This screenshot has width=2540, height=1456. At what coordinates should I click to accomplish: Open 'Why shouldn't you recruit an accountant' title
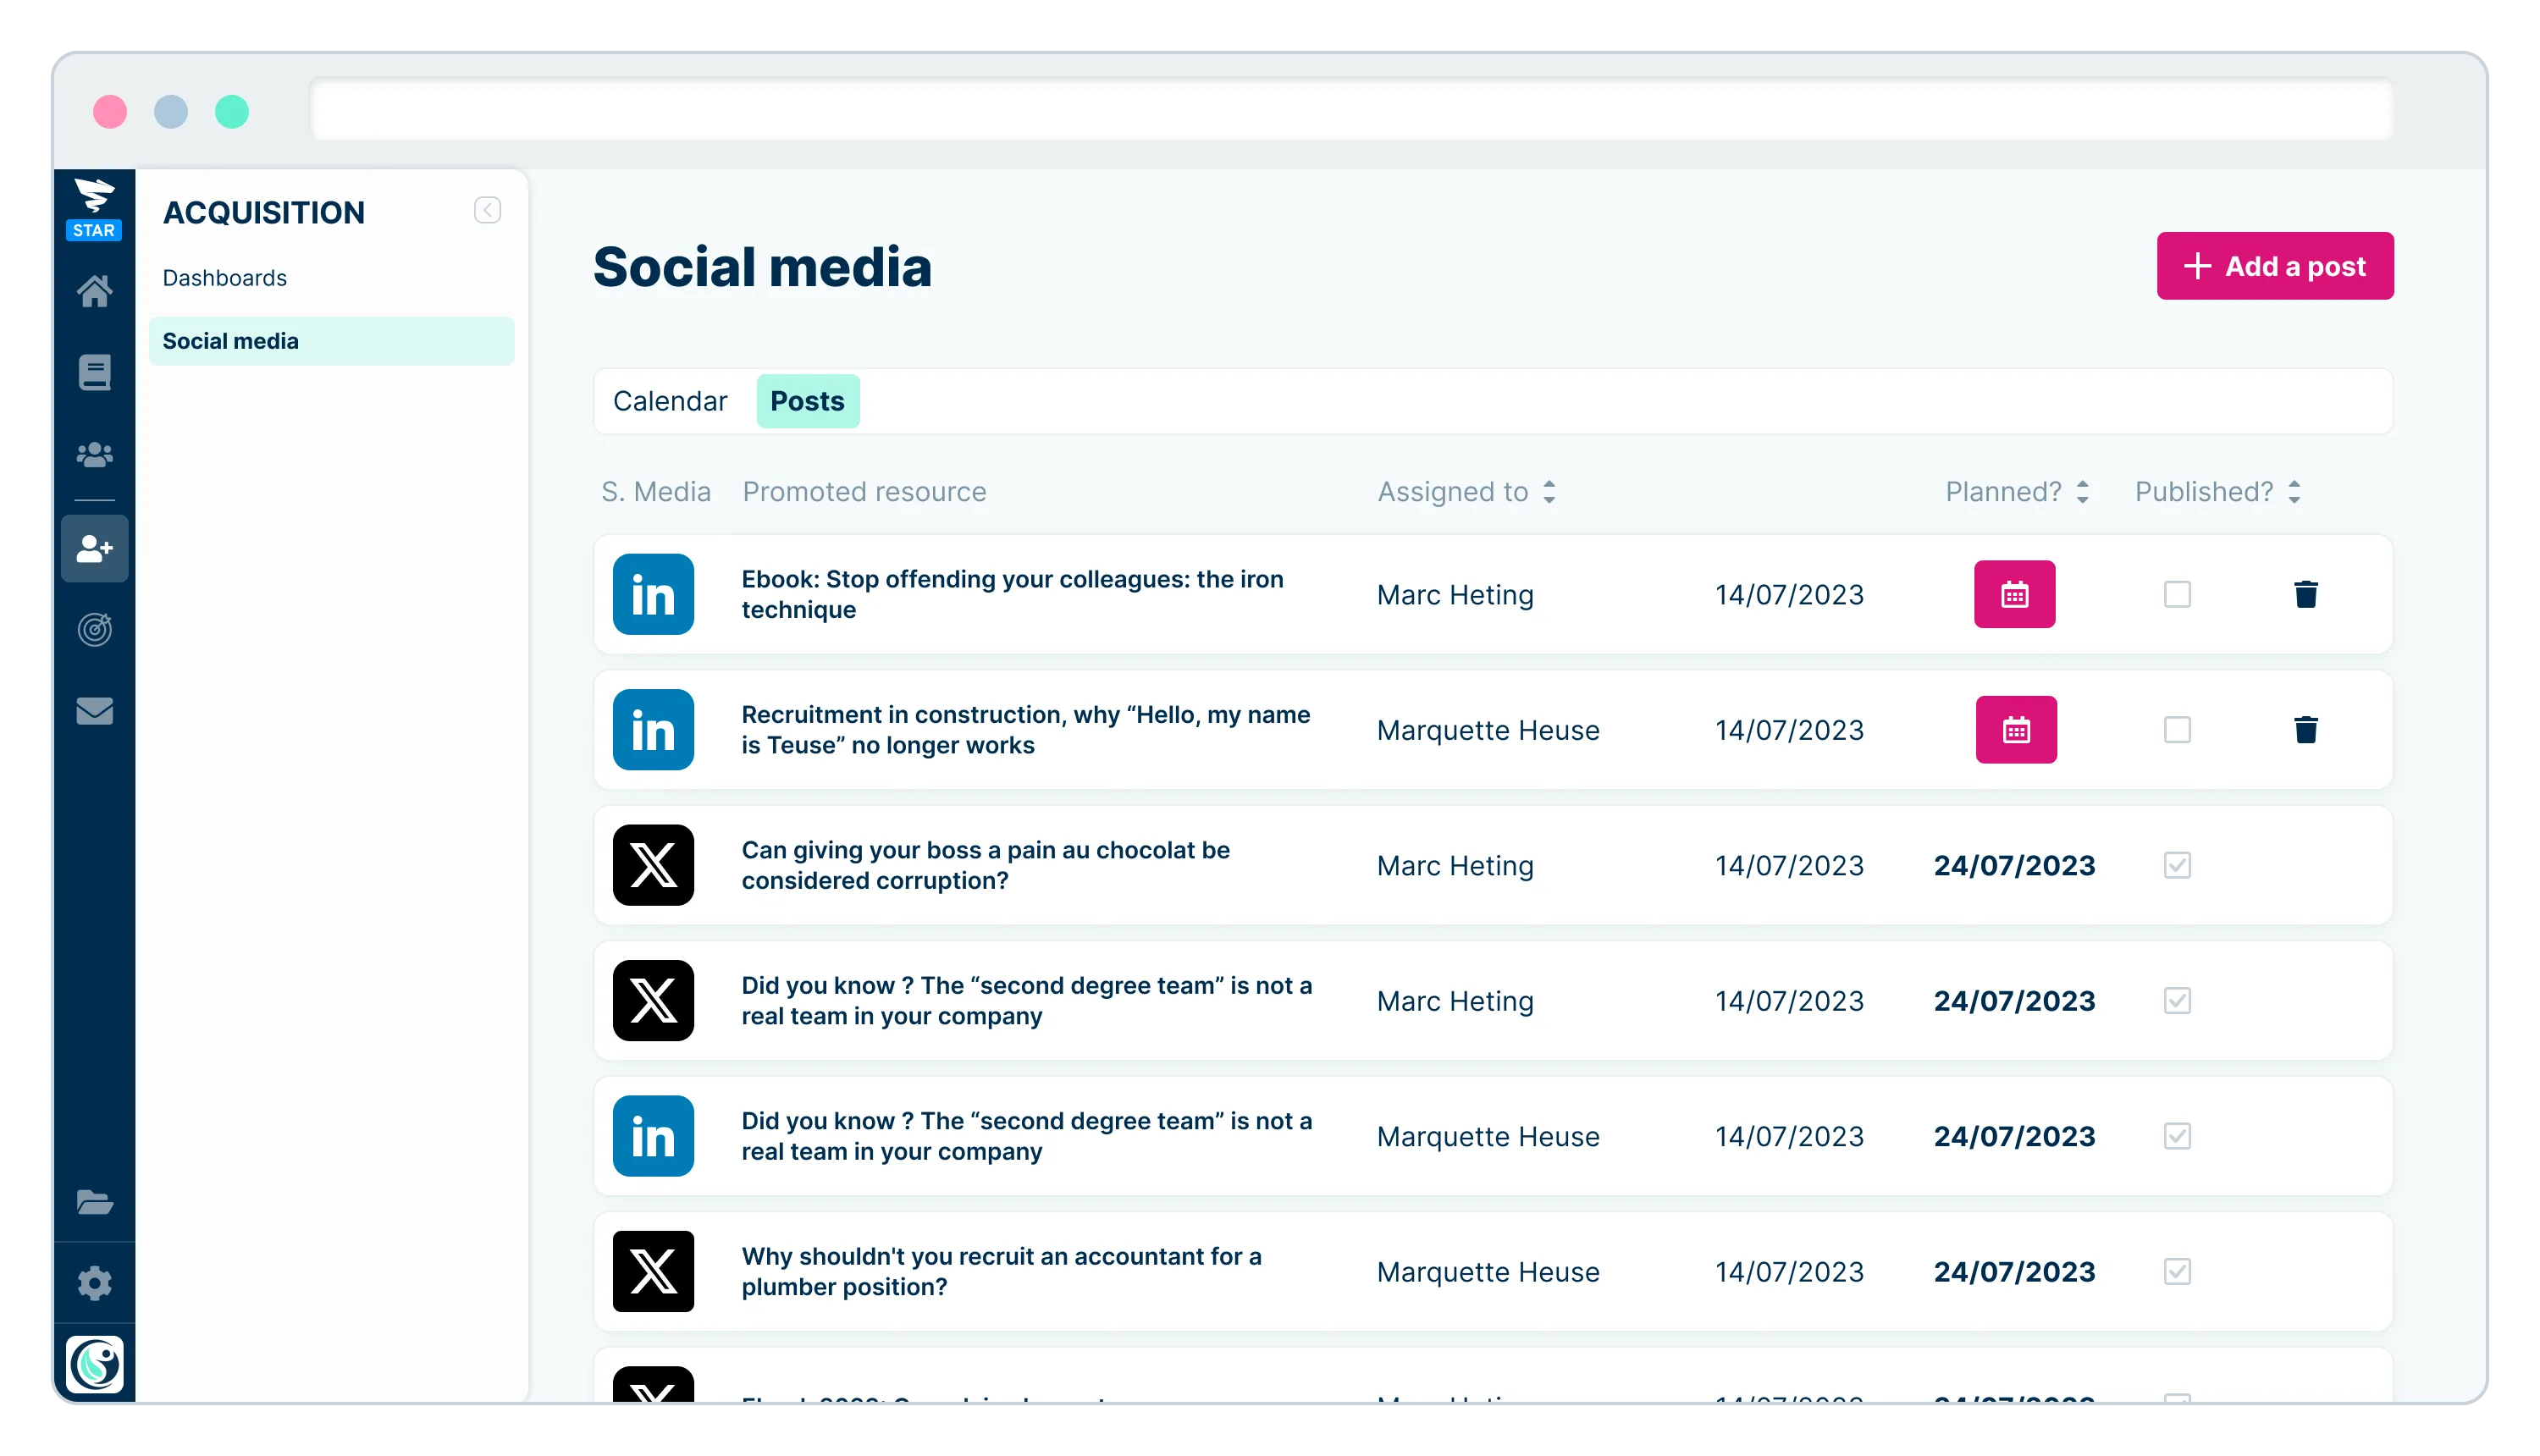1001,1271
